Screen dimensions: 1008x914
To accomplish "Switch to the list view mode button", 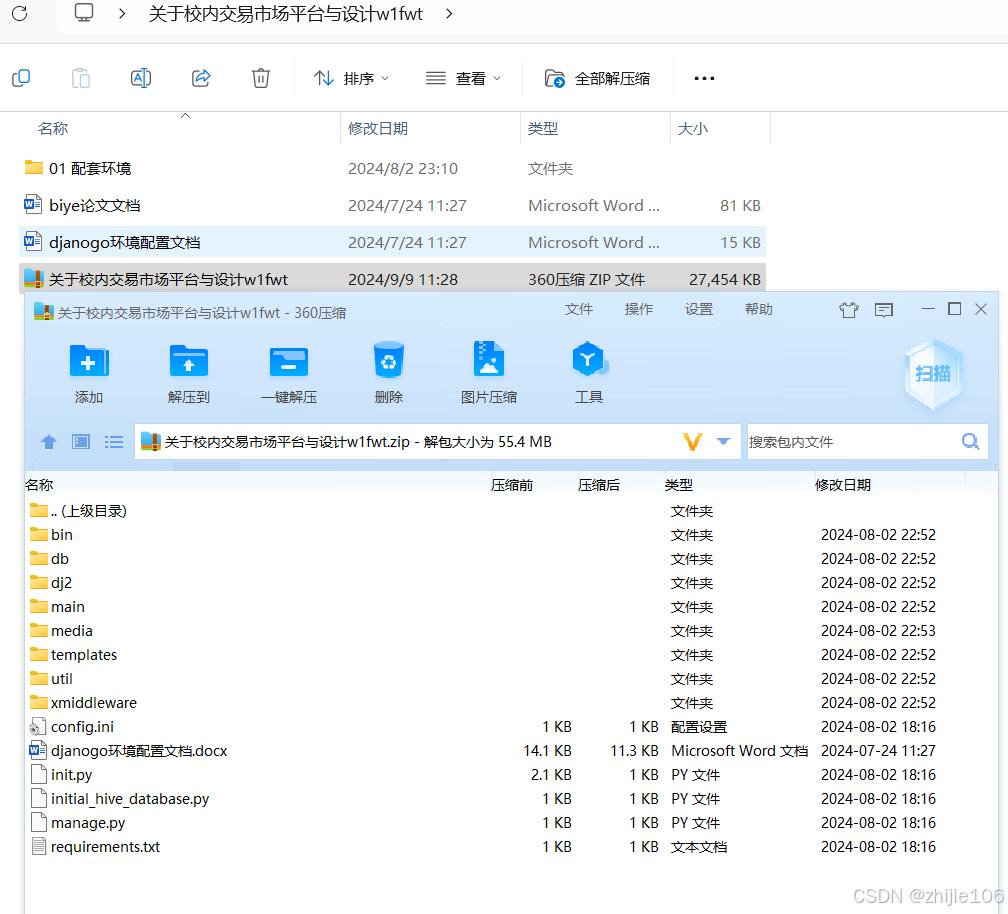I will click(114, 442).
